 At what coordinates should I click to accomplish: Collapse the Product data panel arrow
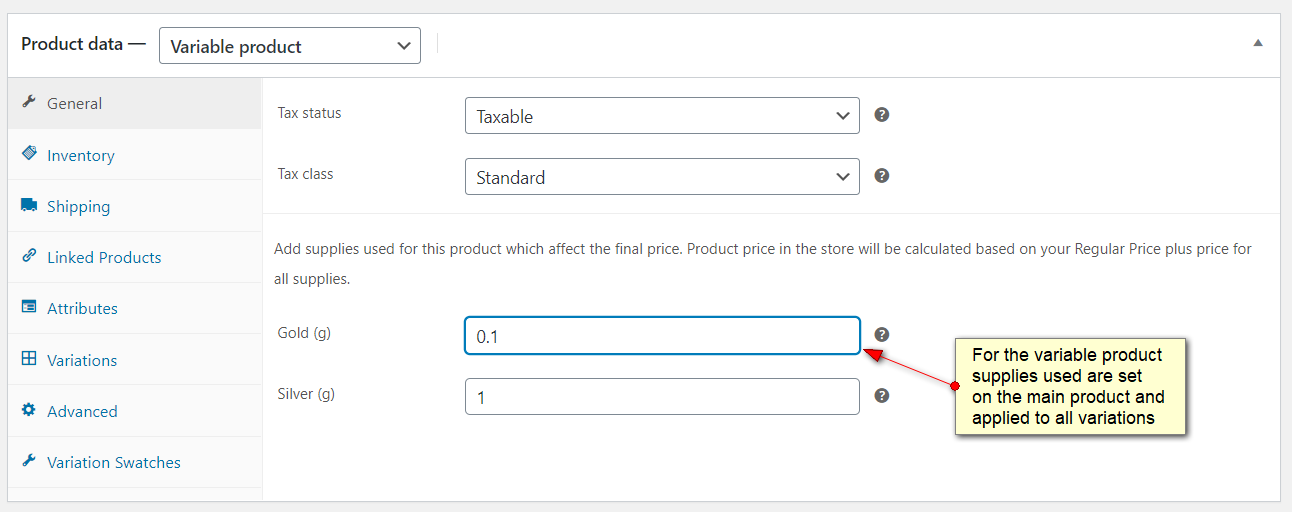click(1258, 43)
